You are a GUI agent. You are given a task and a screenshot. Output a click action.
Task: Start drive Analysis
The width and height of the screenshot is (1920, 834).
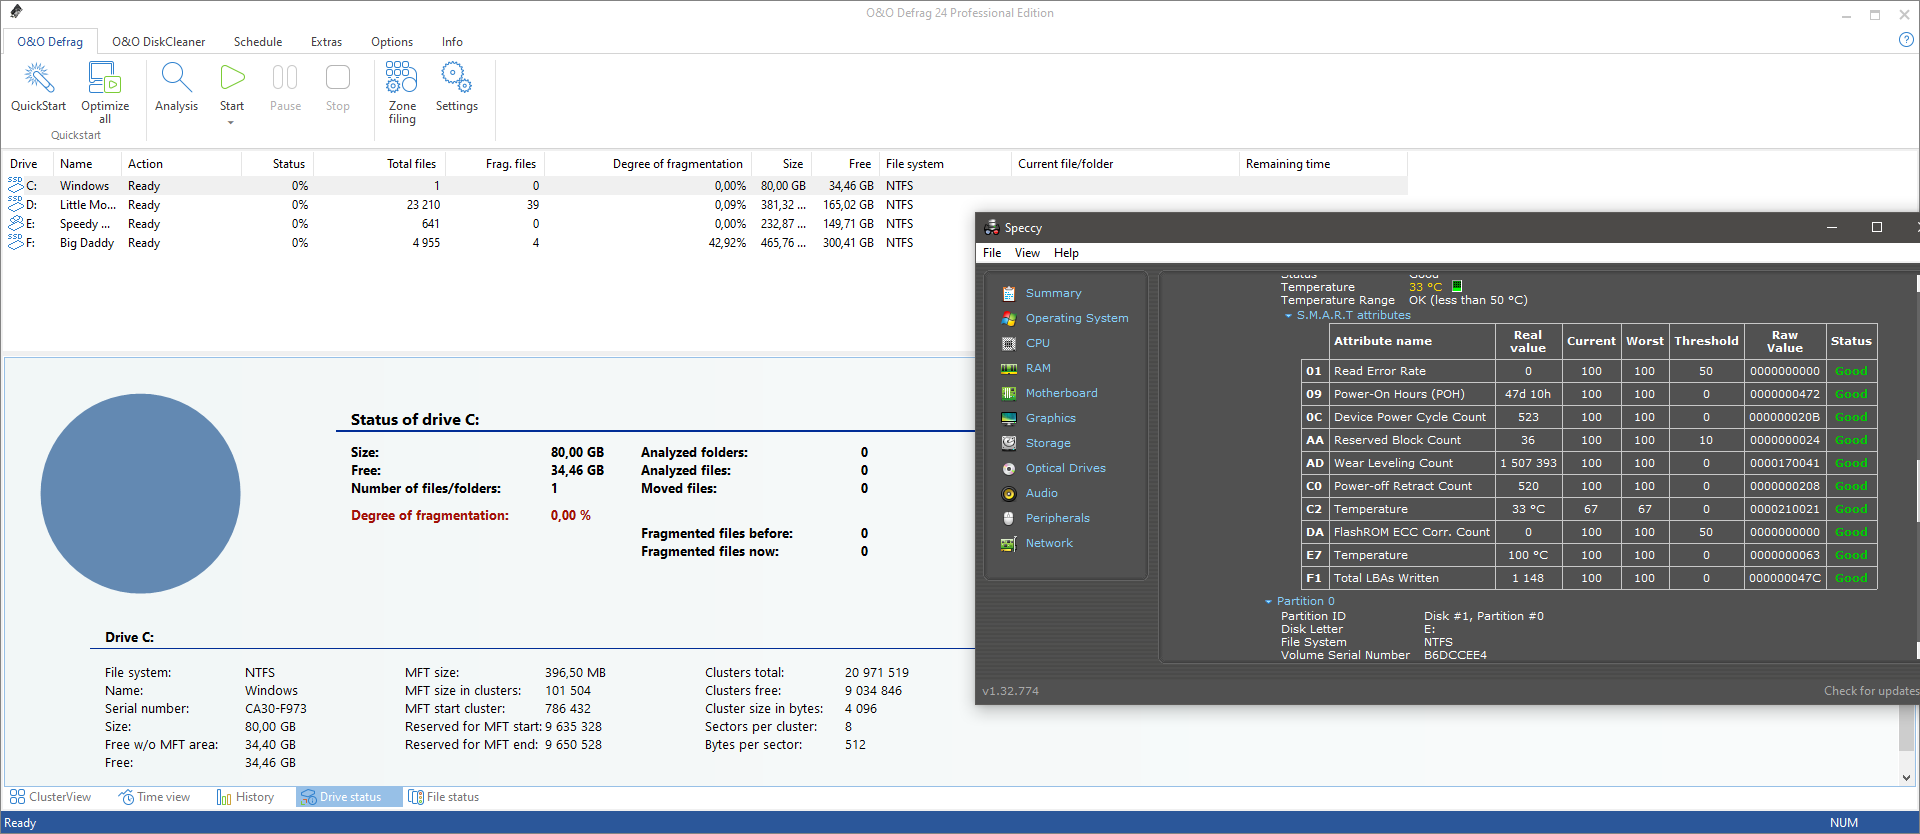point(176,87)
